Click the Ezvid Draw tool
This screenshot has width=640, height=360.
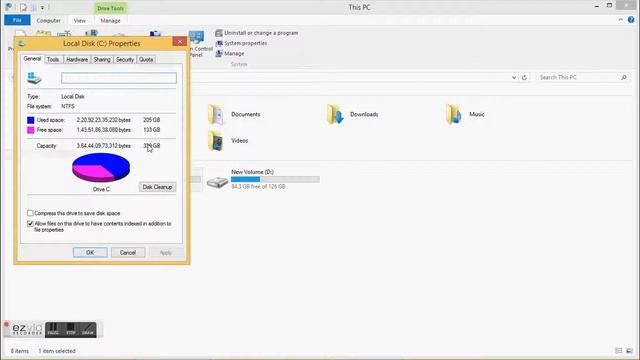88,329
